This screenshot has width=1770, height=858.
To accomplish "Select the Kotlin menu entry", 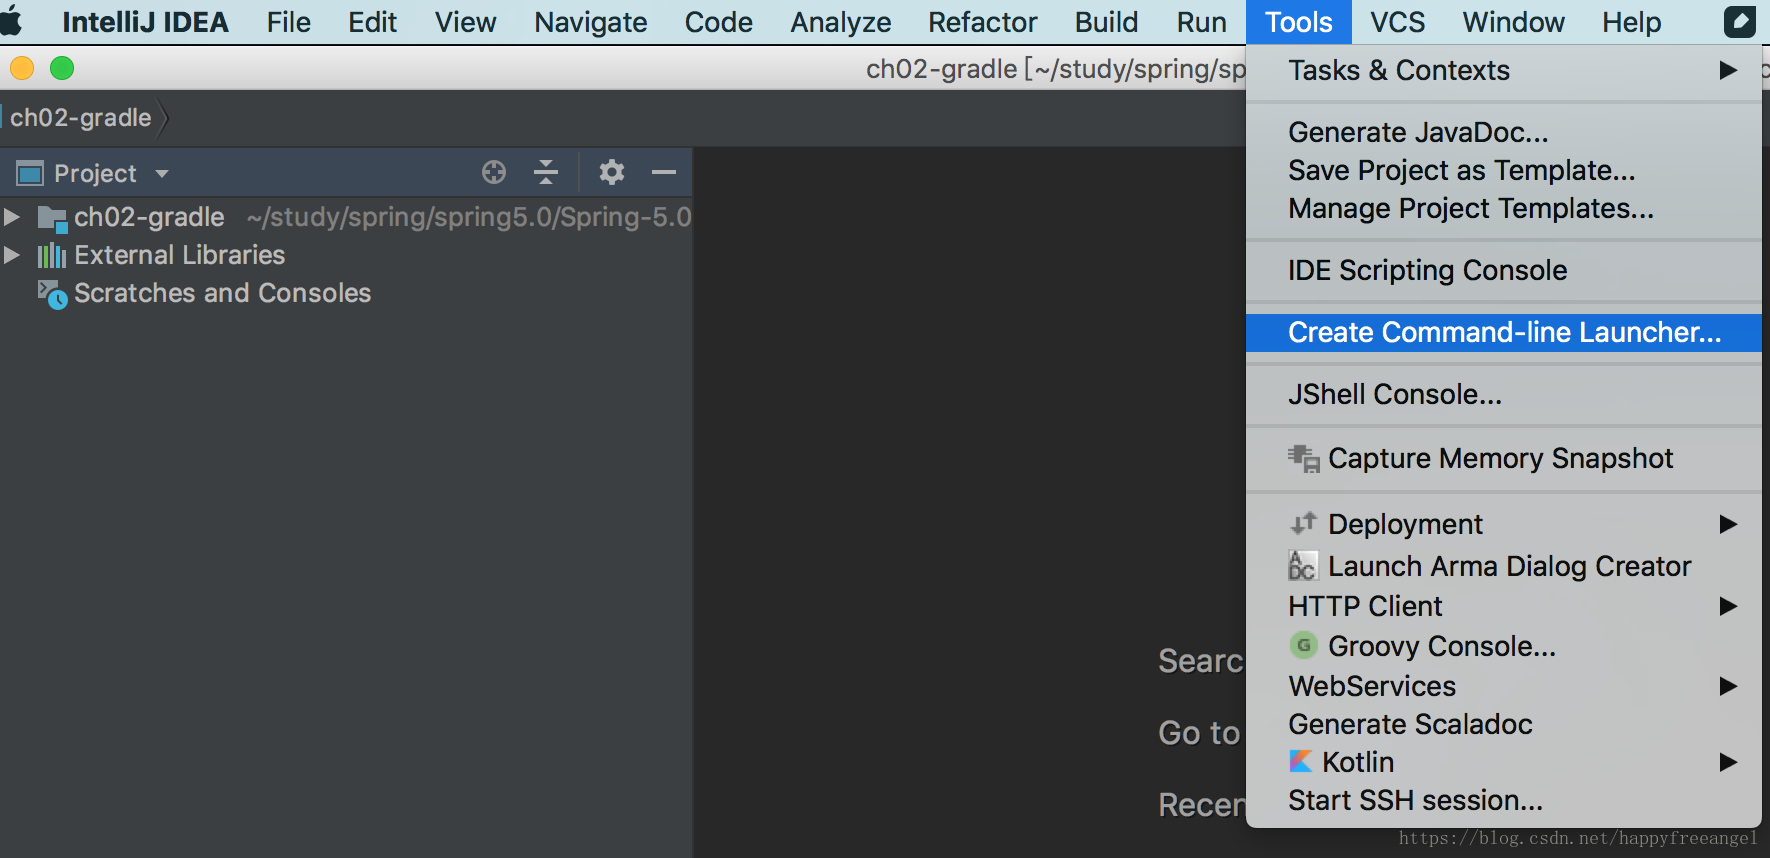I will tap(1504, 762).
